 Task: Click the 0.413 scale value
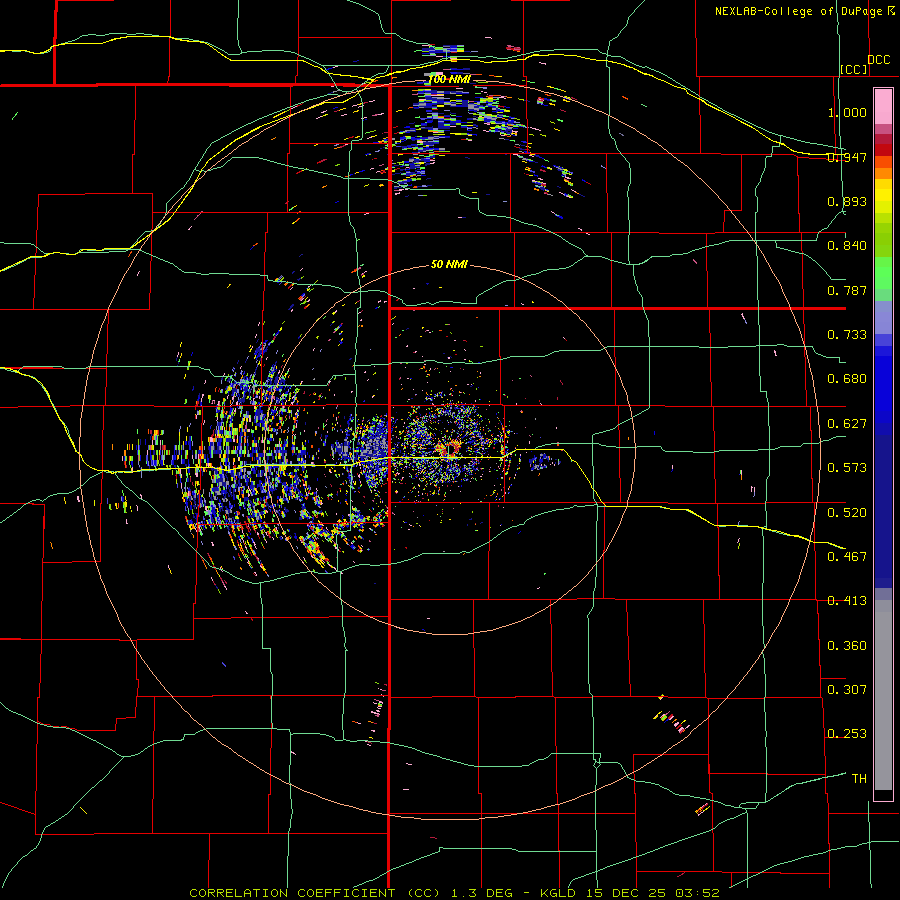coord(847,601)
